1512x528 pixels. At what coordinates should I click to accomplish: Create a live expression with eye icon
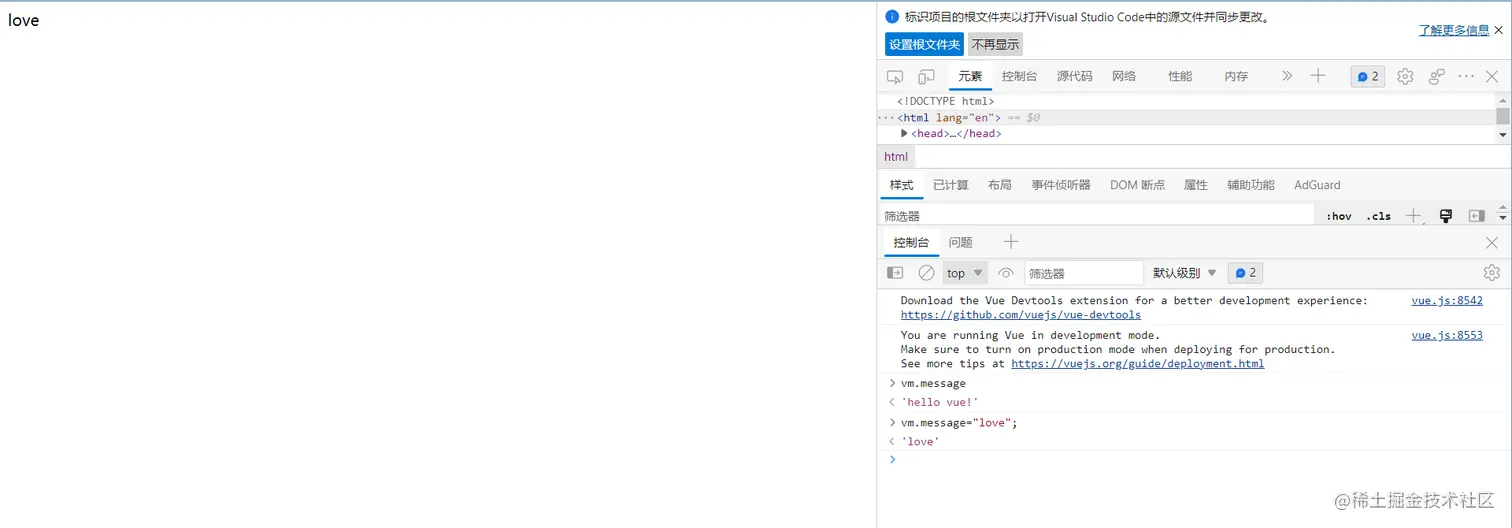click(1006, 273)
